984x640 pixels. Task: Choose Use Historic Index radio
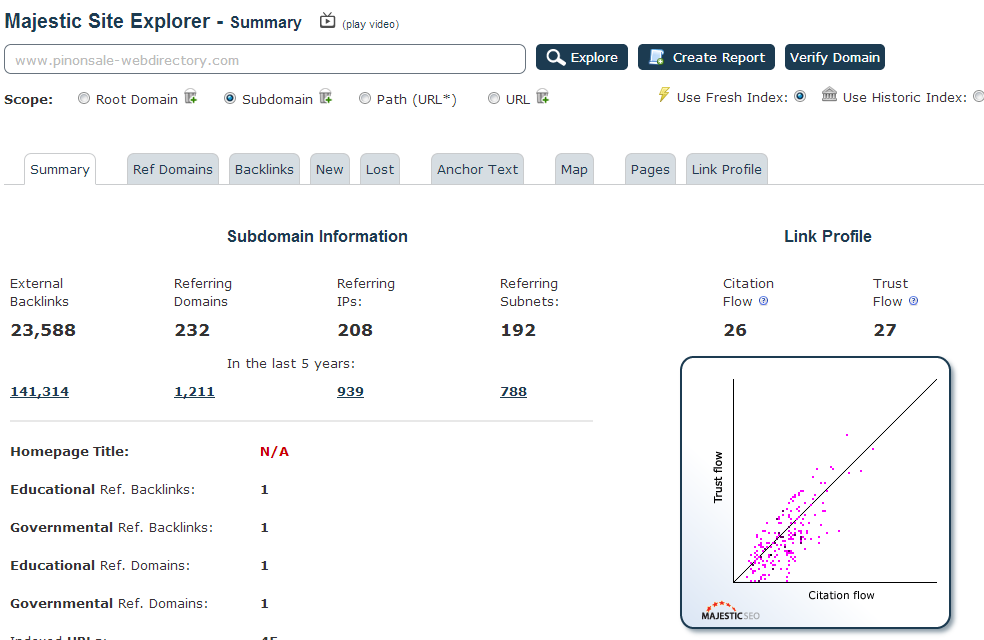(x=978, y=97)
